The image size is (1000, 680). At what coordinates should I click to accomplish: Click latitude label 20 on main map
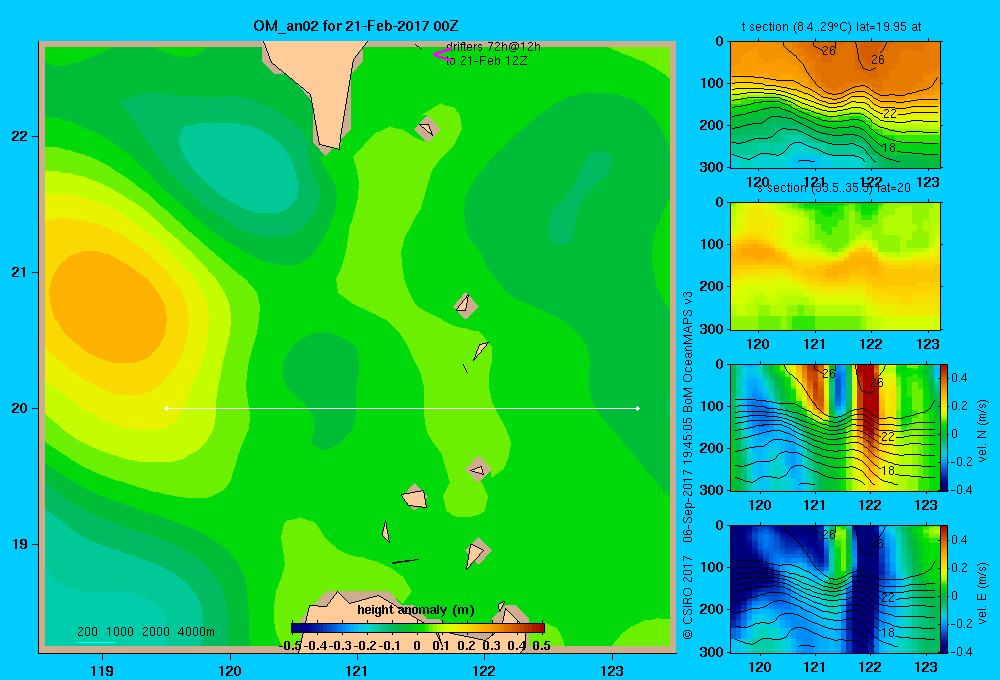click(19, 408)
